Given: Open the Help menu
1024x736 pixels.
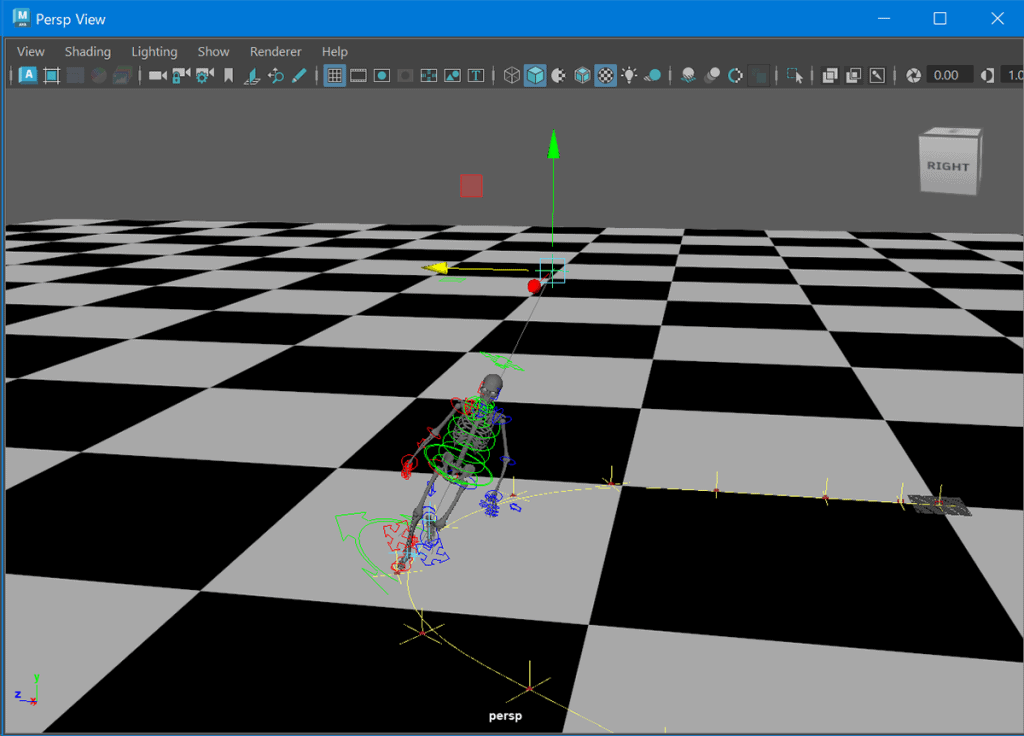Looking at the screenshot, I should click(x=334, y=52).
